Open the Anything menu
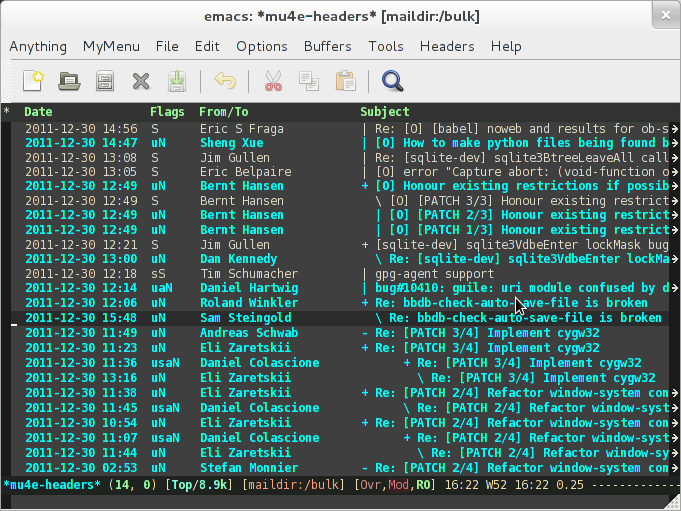This screenshot has height=511, width=681. coord(38,46)
